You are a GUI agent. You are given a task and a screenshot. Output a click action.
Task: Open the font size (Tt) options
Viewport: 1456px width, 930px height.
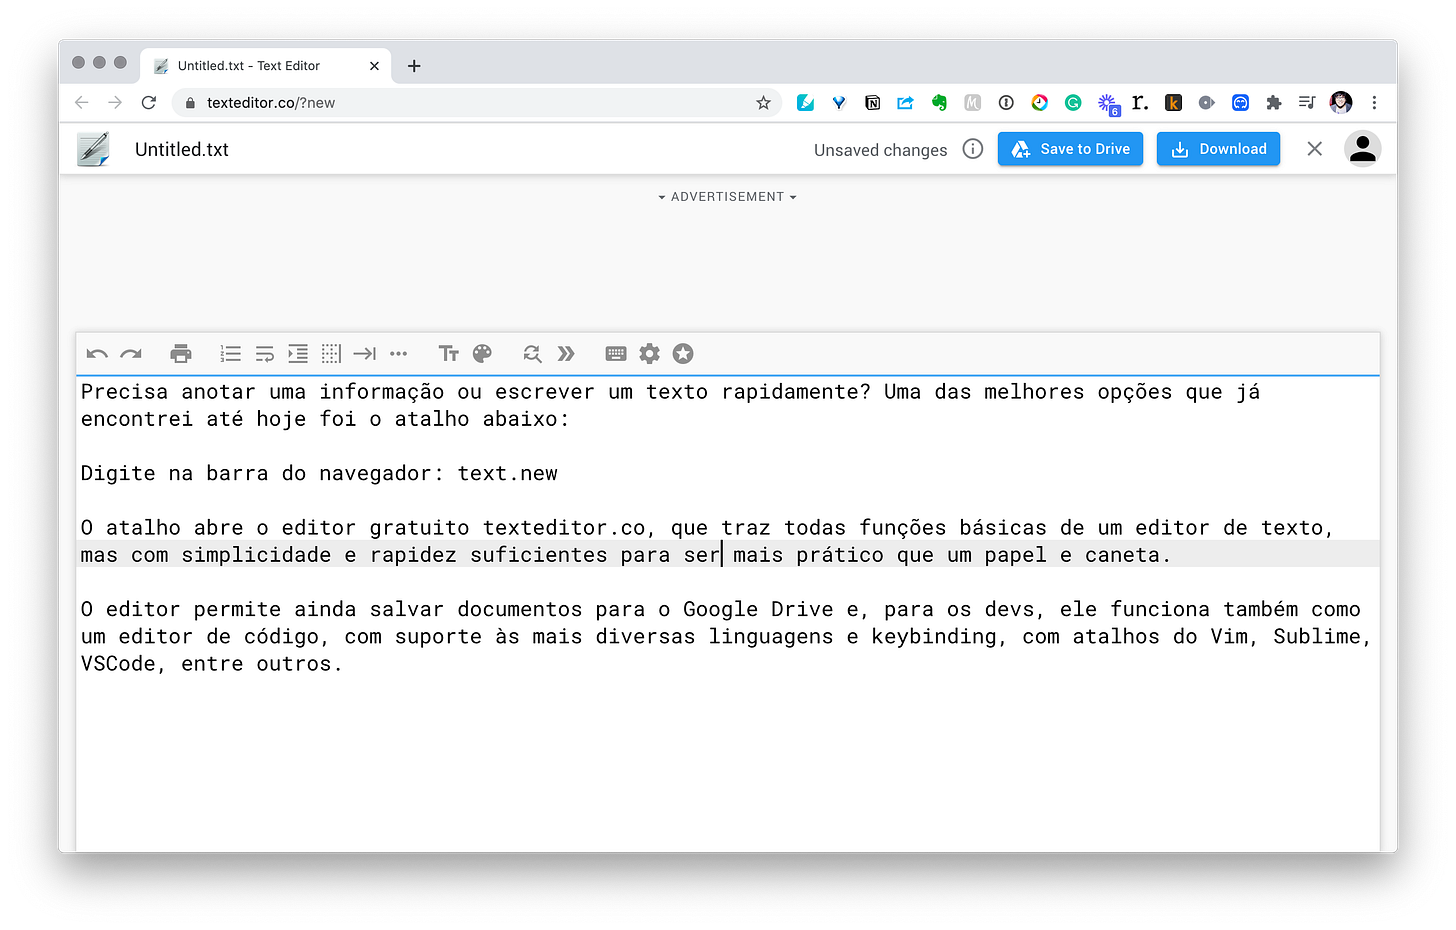449,354
